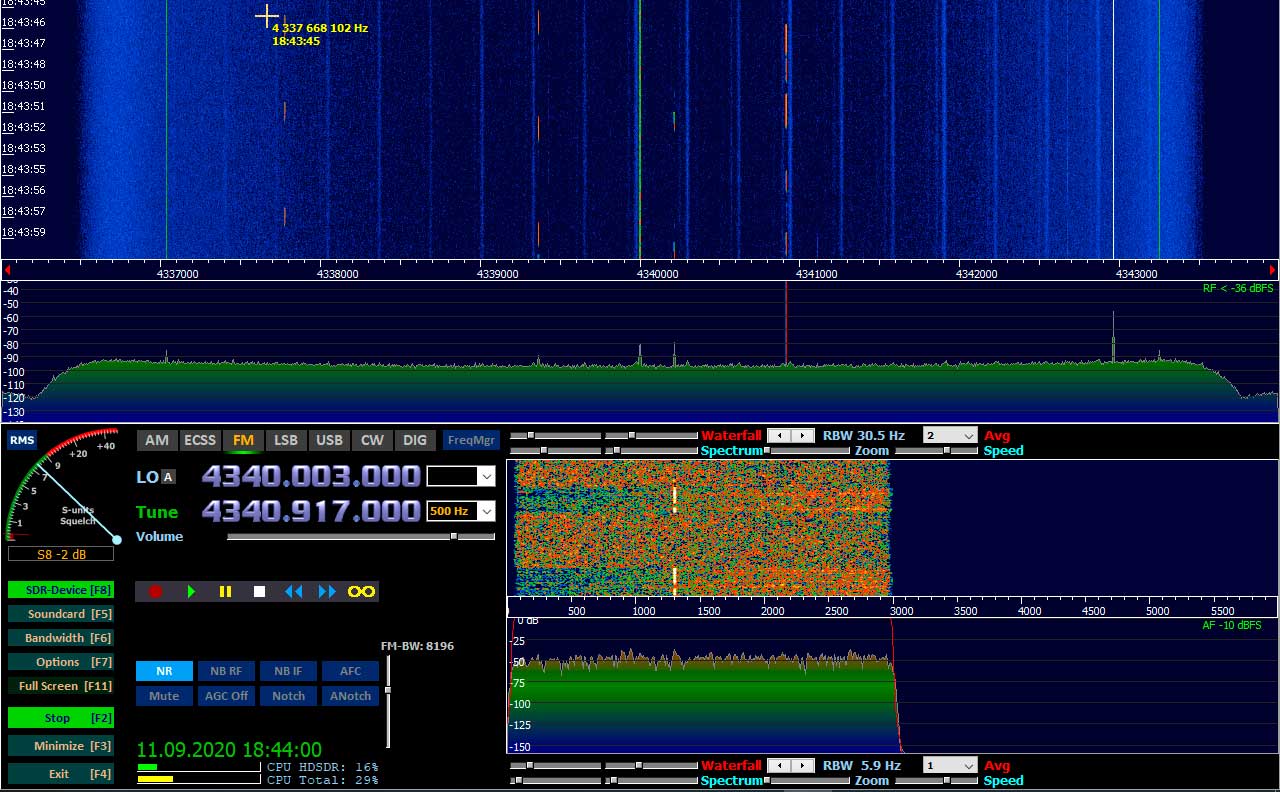
Task: Adjust the AF display Speed slider
Action: pos(936,781)
